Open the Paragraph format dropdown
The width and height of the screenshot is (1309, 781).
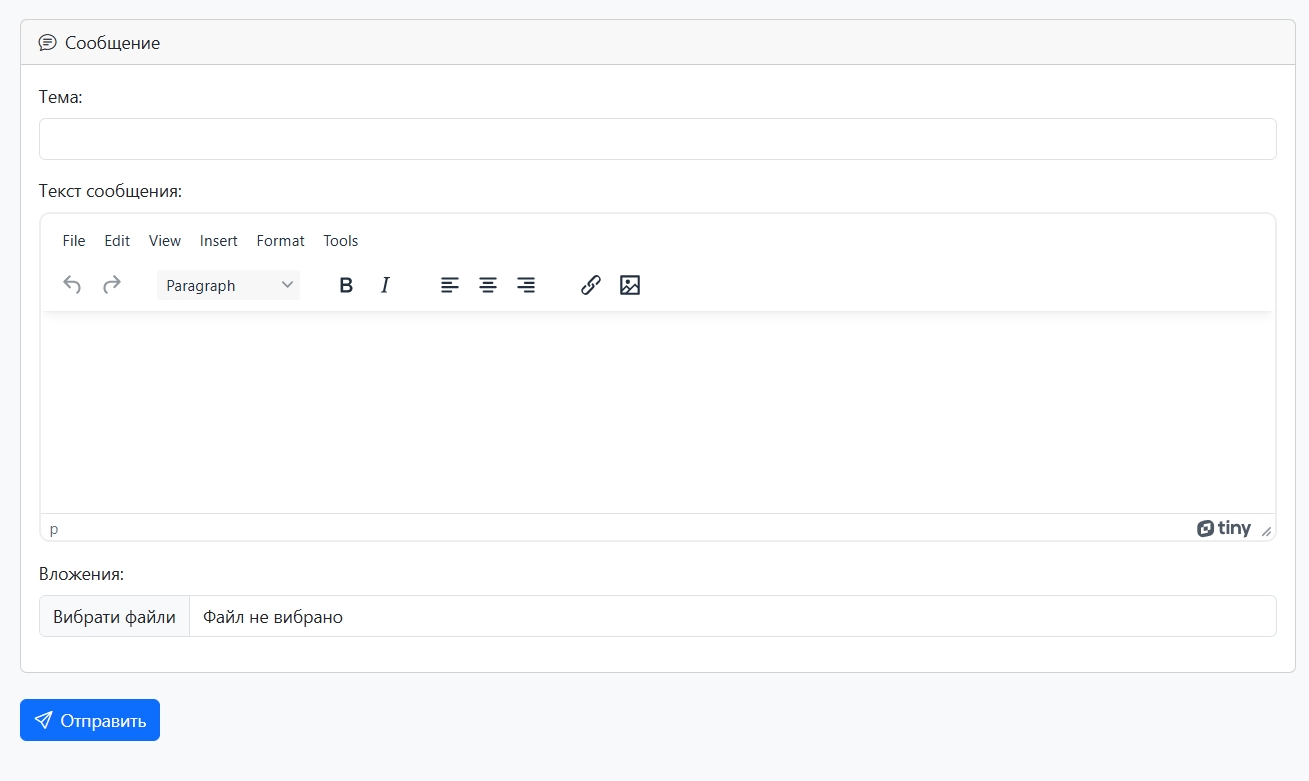228,285
